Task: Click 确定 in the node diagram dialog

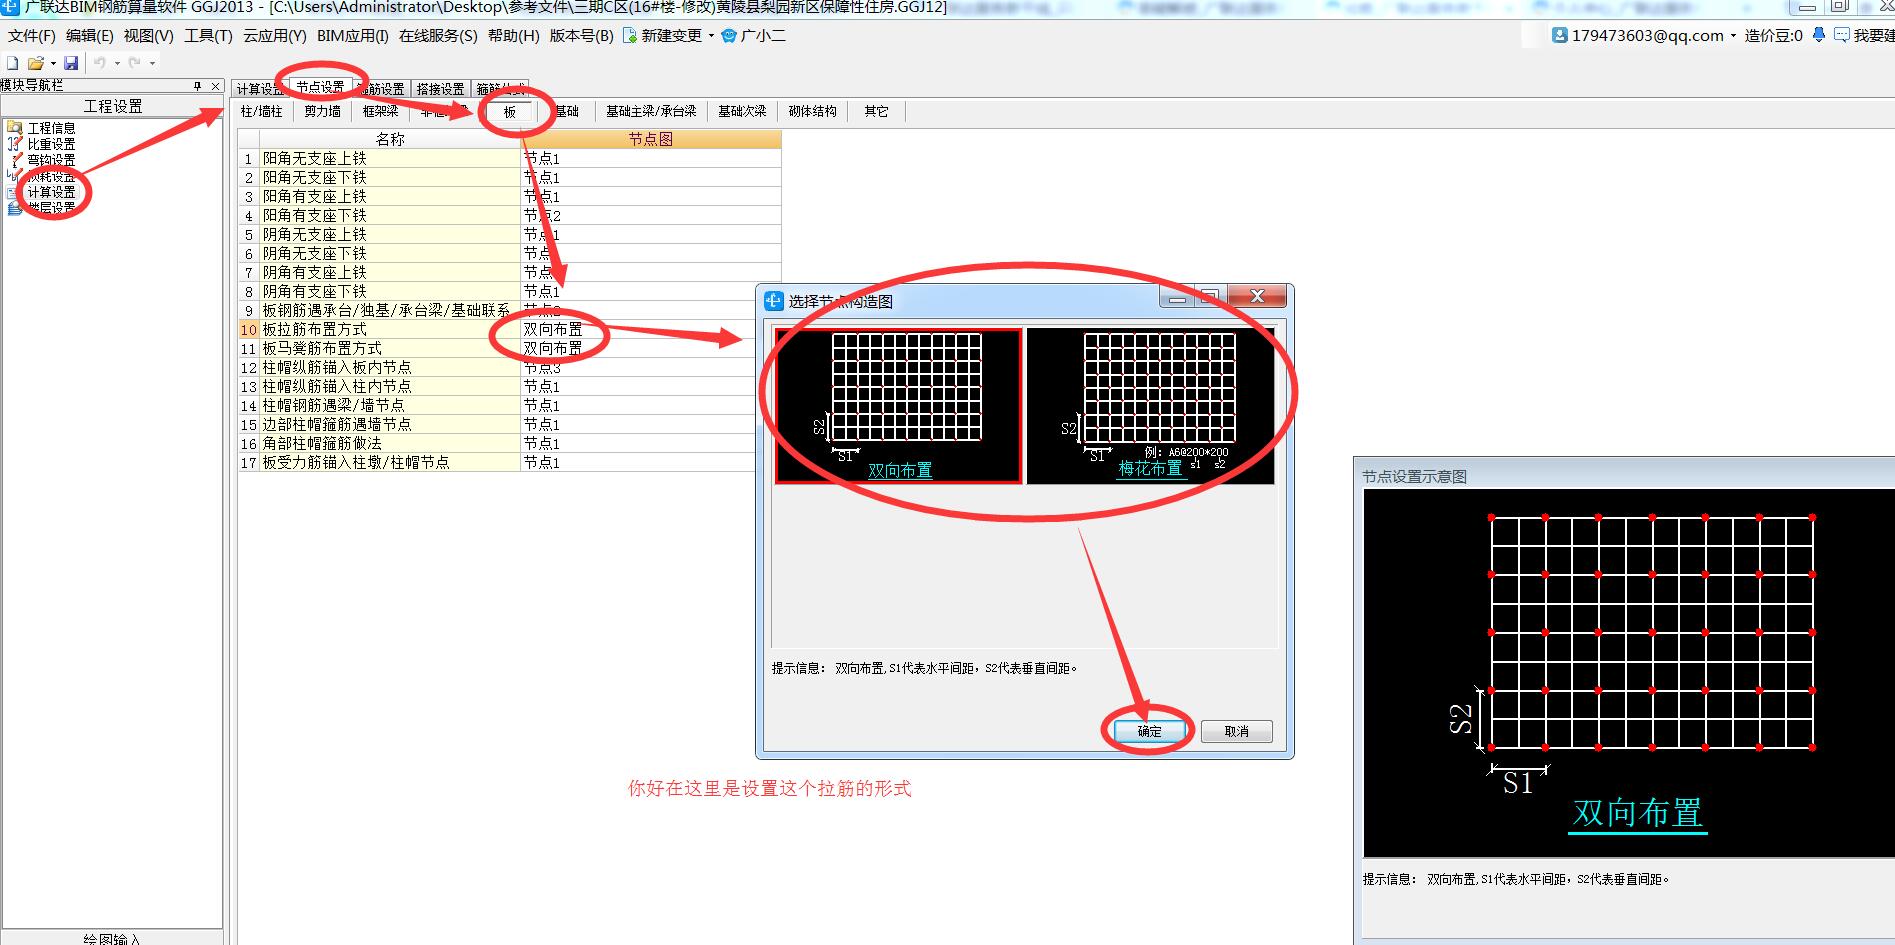Action: 1150,731
